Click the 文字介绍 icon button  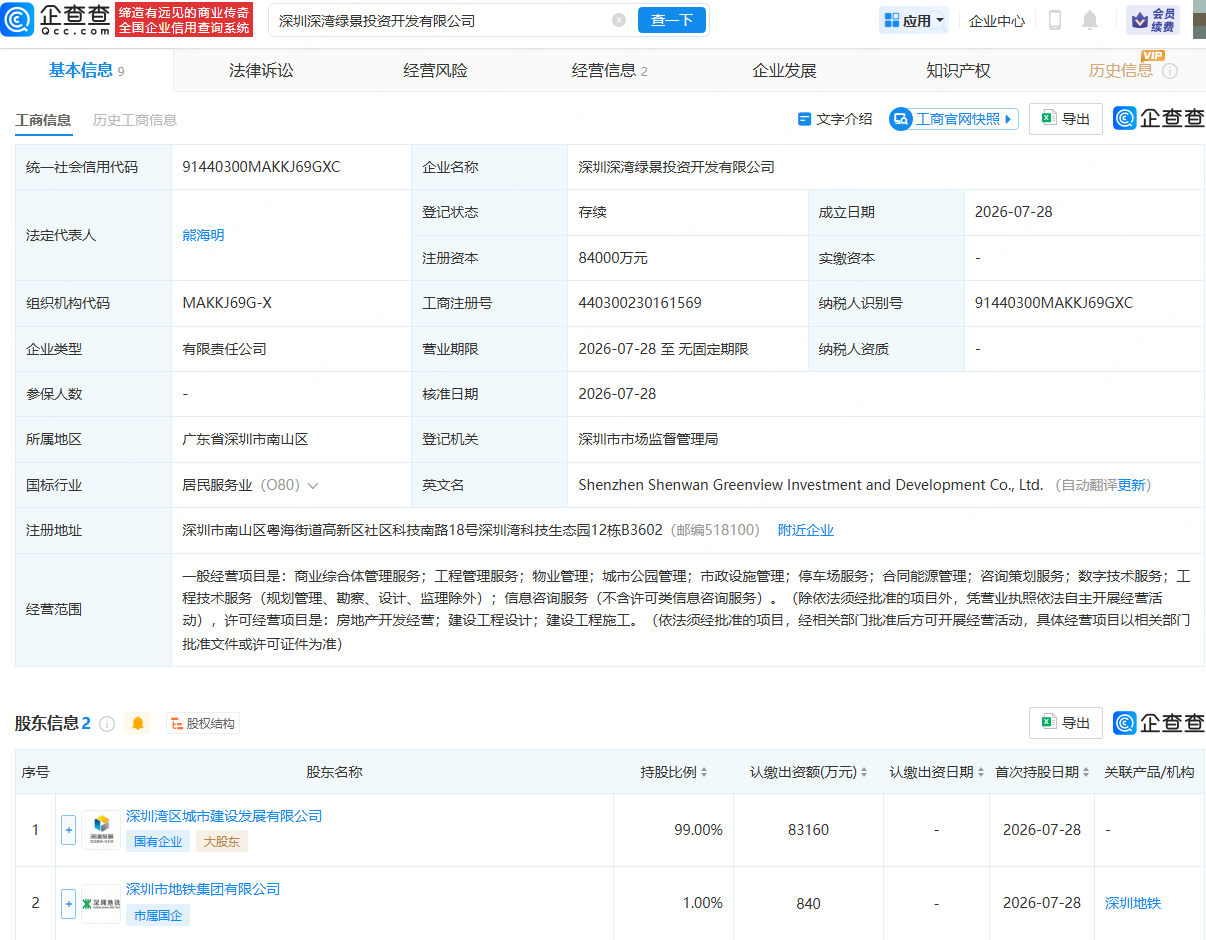pyautogui.click(x=835, y=119)
